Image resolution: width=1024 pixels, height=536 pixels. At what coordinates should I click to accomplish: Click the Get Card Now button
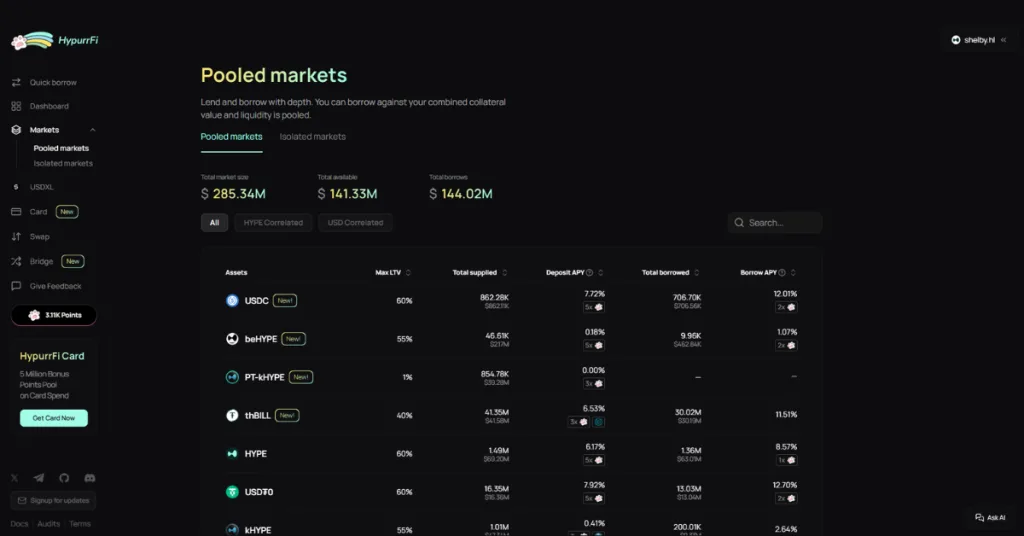(x=54, y=418)
